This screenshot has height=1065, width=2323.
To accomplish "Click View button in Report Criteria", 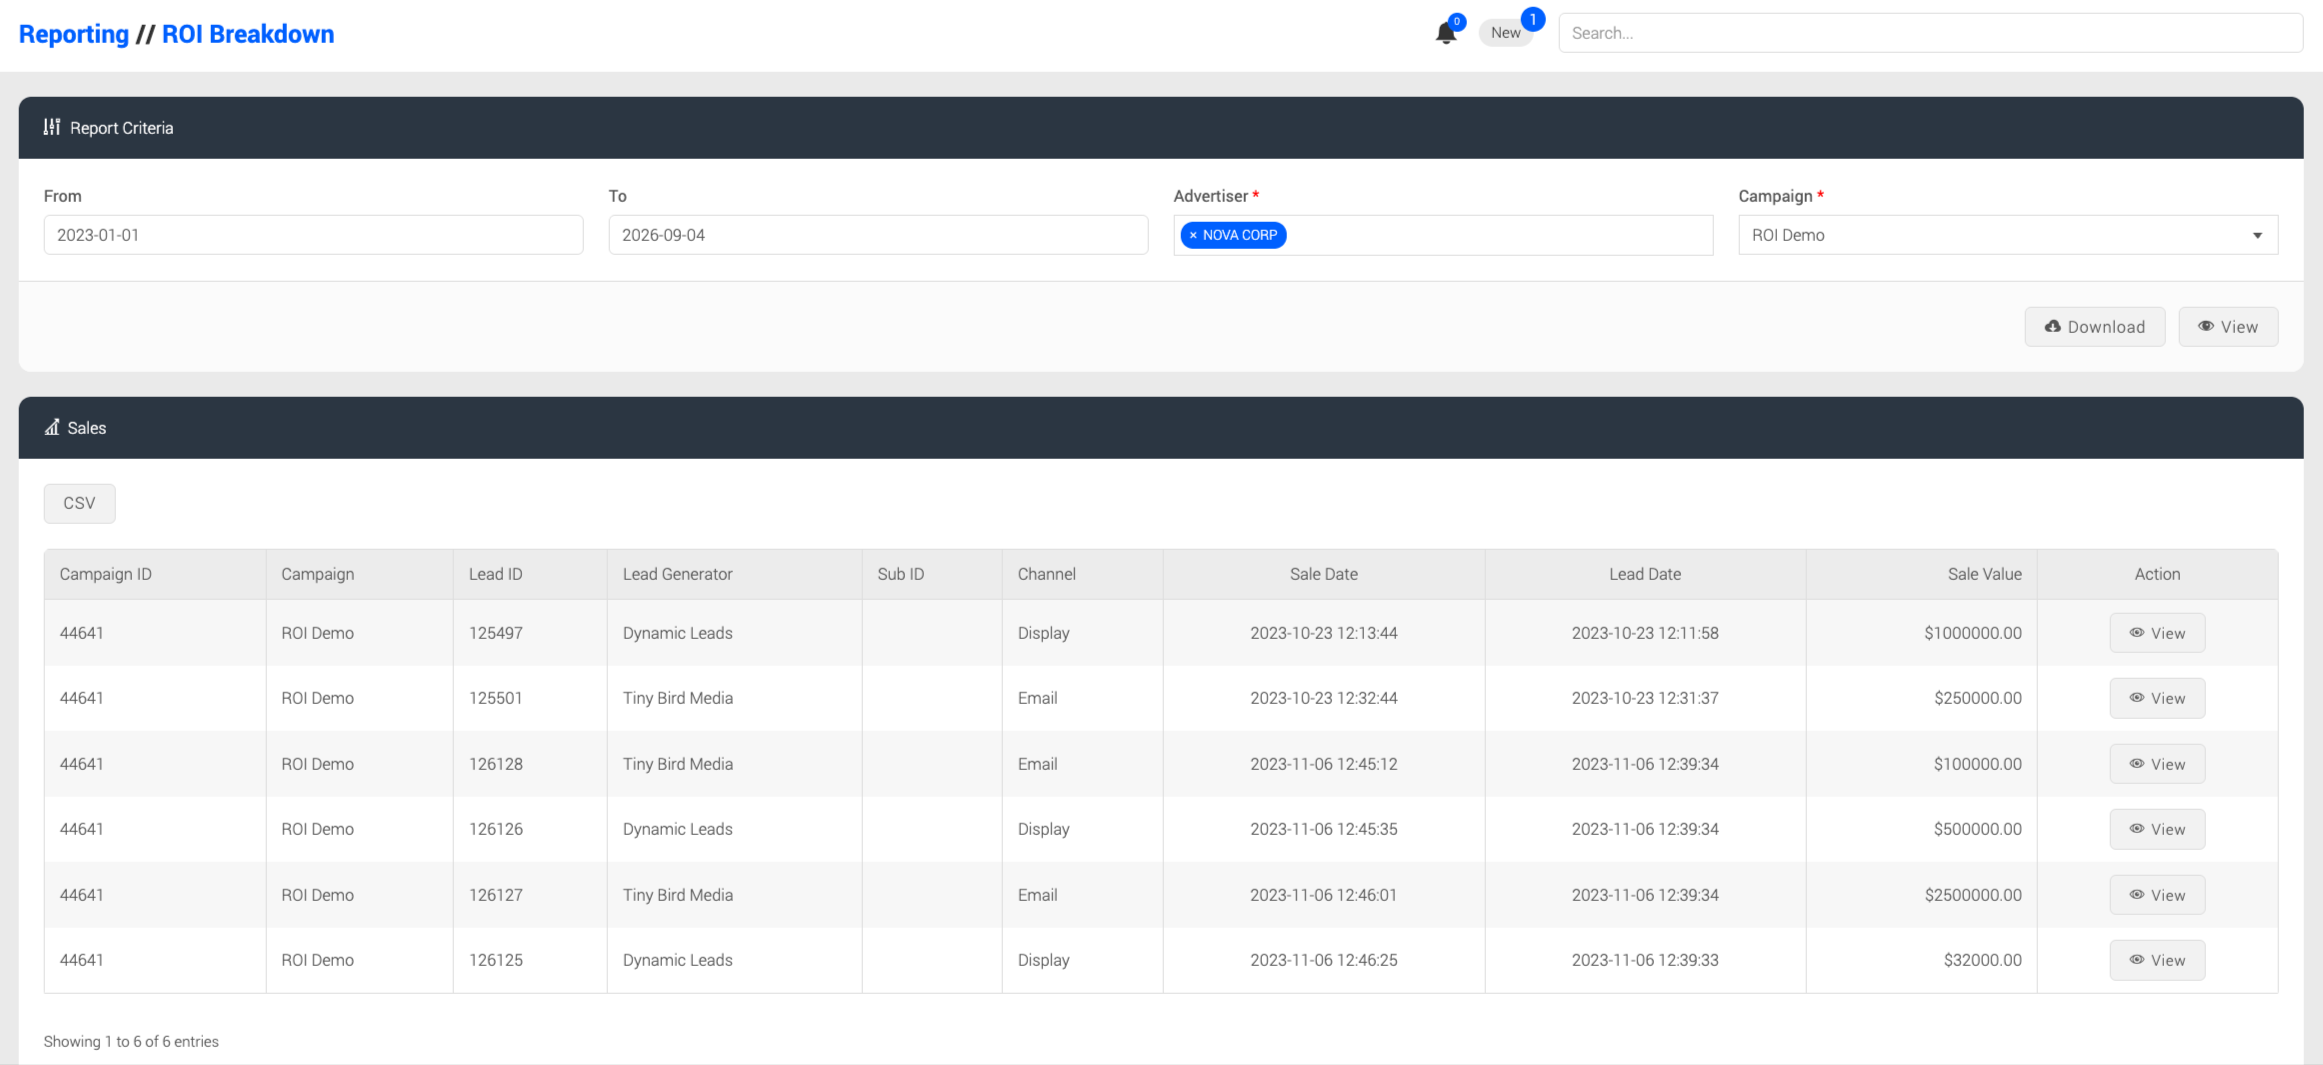I will tap(2228, 327).
